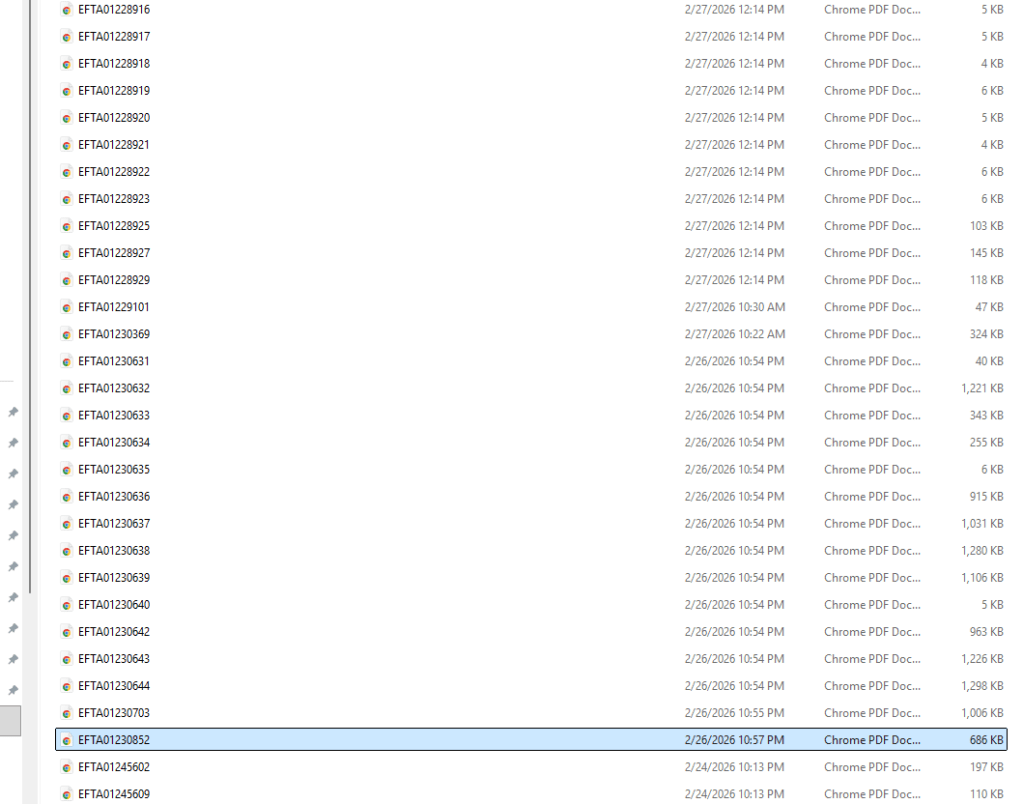Click the PDF icon beside EFTA01229101
Viewport: 1023px width, 804px height.
tap(67, 307)
